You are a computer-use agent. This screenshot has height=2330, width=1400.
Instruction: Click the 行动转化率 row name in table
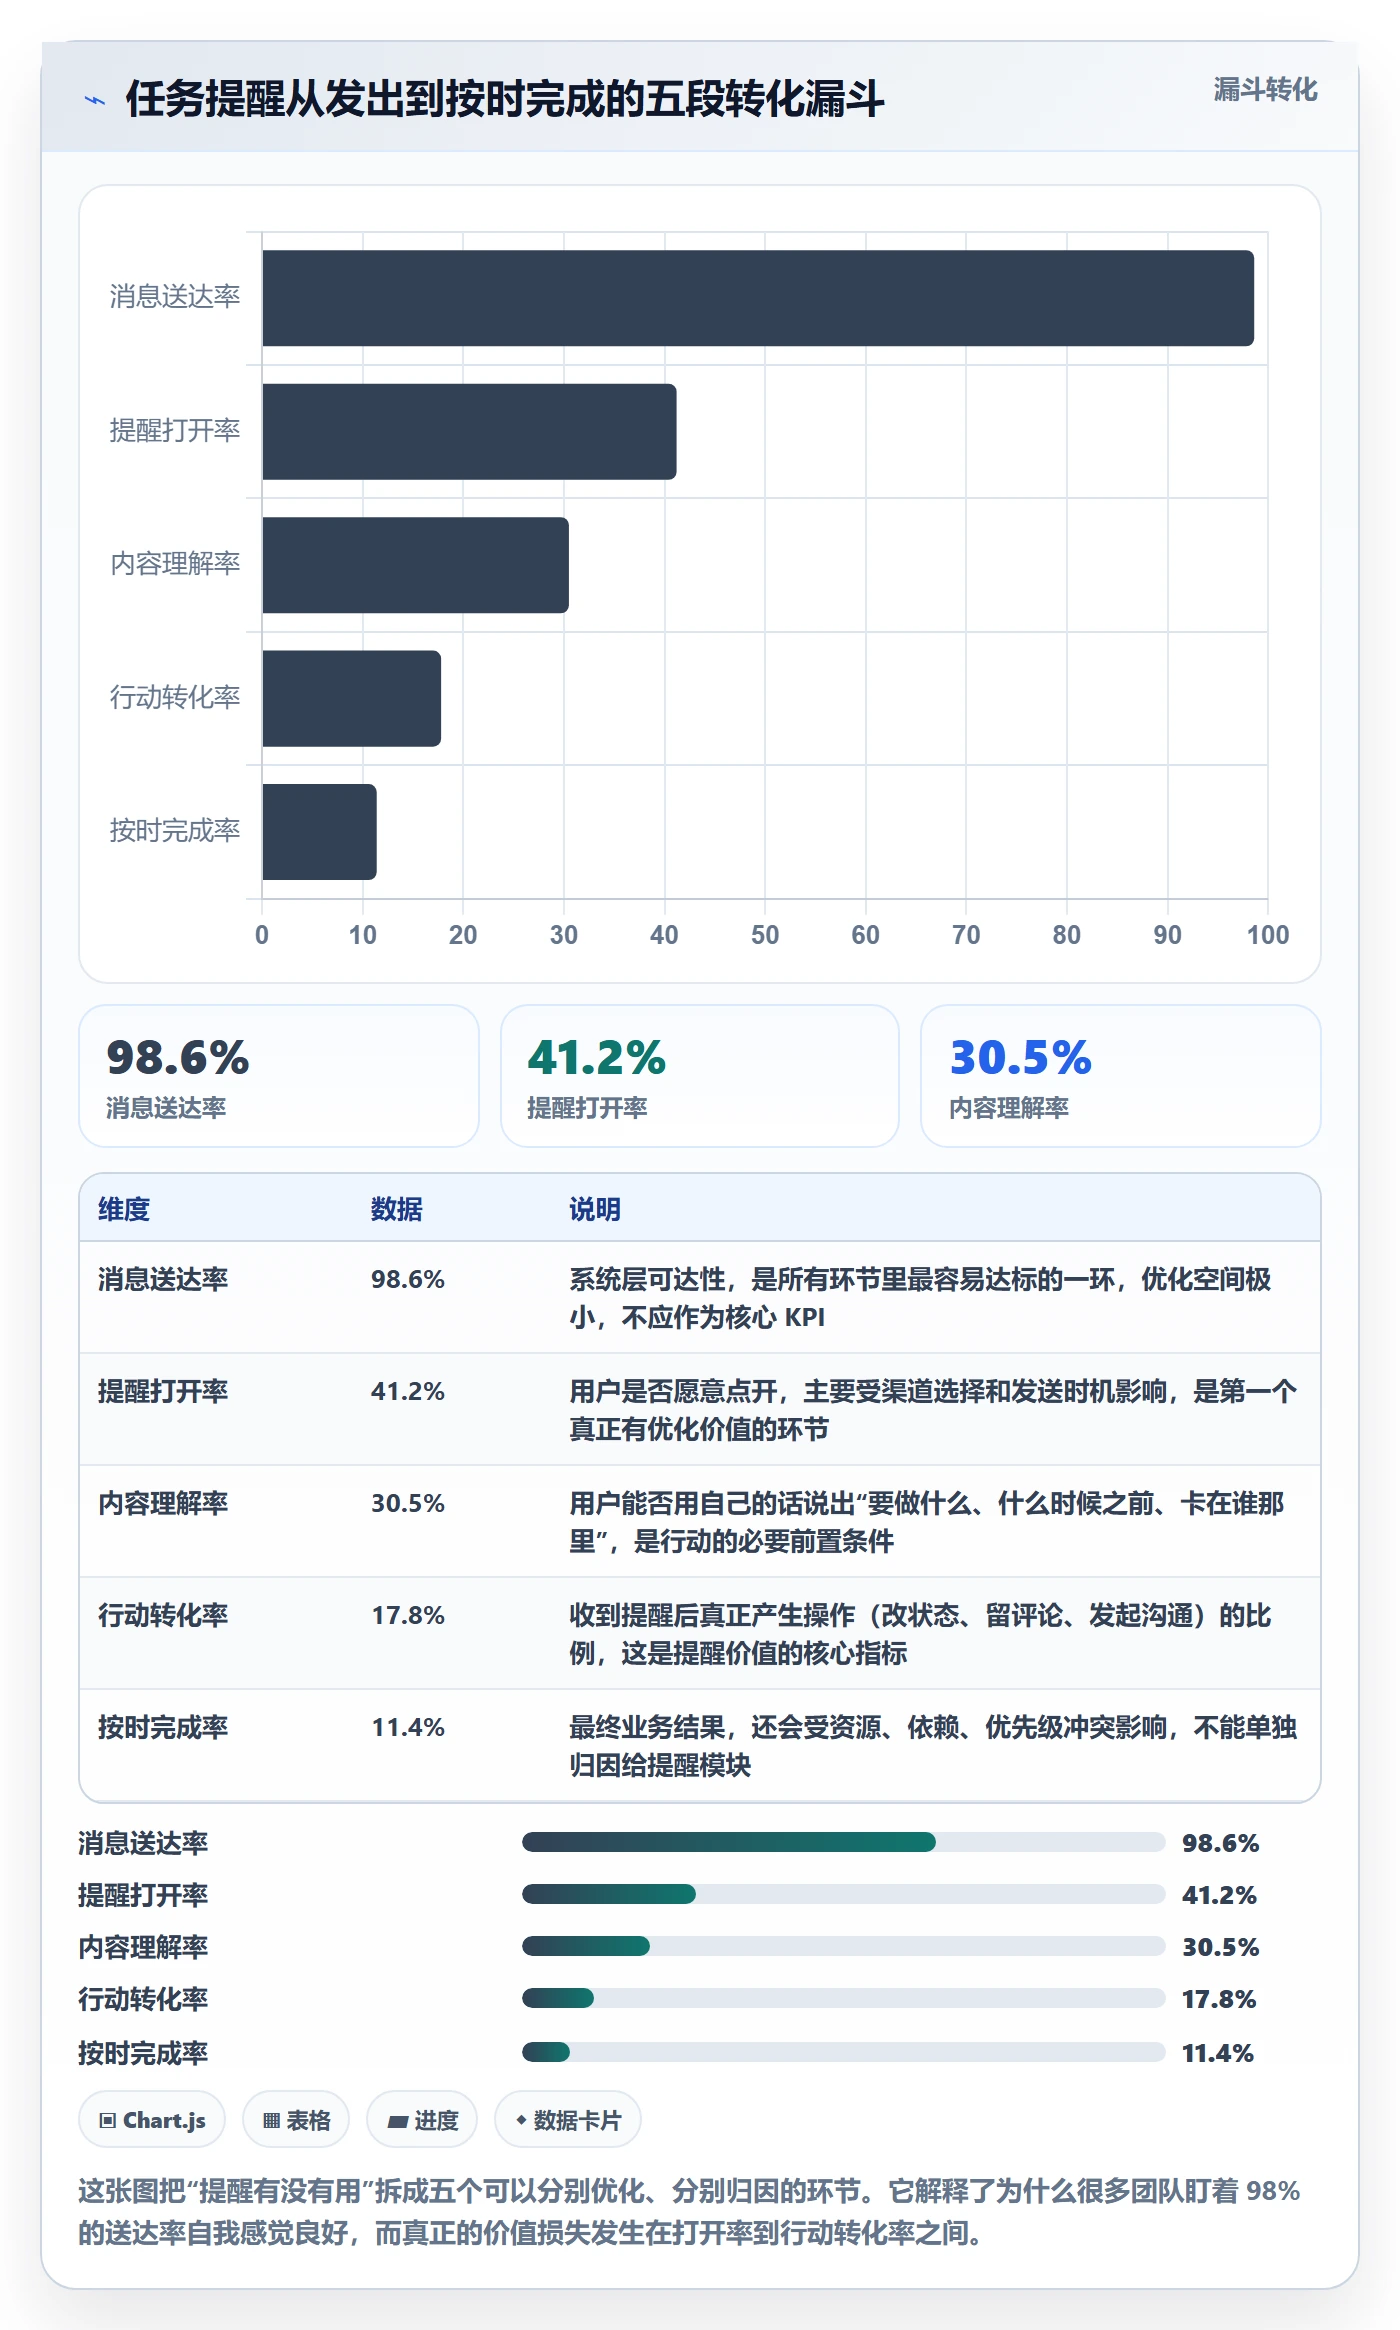click(163, 1615)
